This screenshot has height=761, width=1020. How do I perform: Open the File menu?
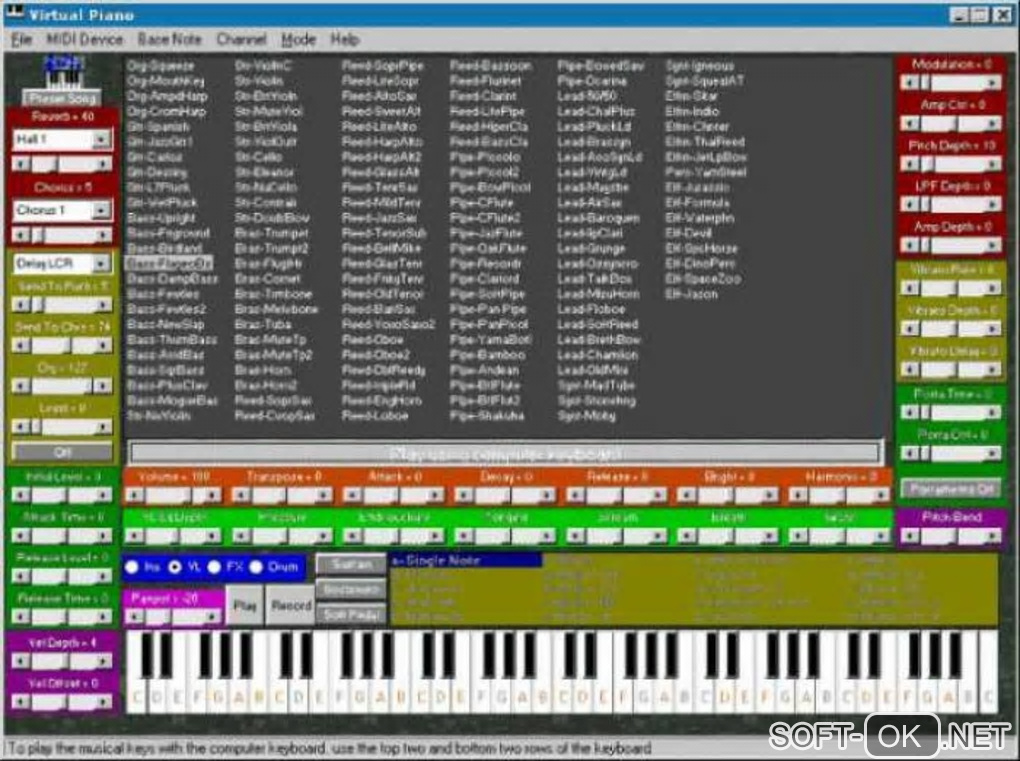tap(21, 40)
